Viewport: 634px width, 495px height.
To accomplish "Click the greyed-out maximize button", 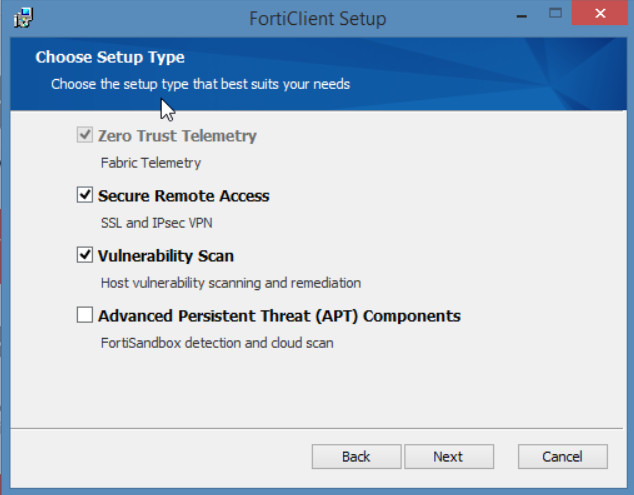I will pos(555,13).
